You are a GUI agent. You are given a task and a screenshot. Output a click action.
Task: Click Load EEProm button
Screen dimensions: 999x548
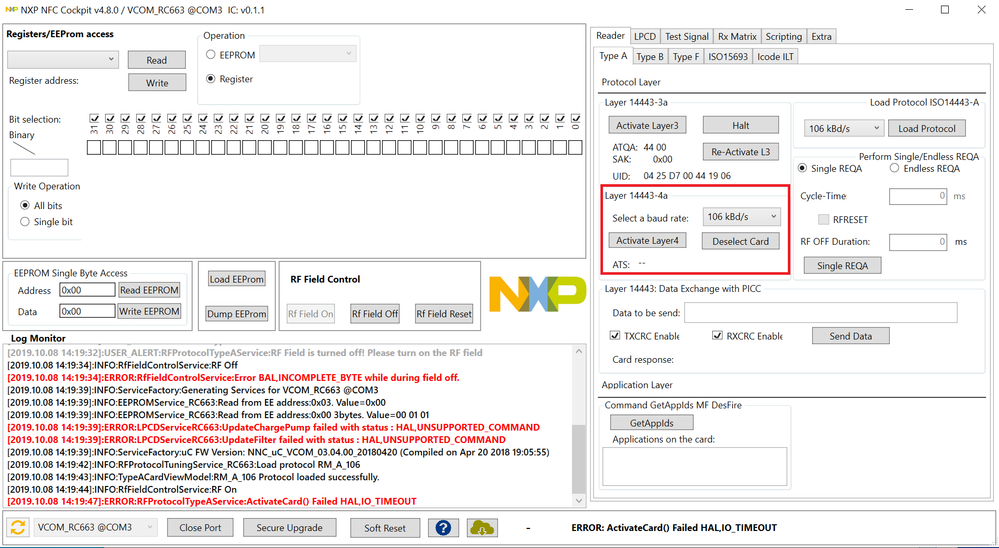point(236,279)
